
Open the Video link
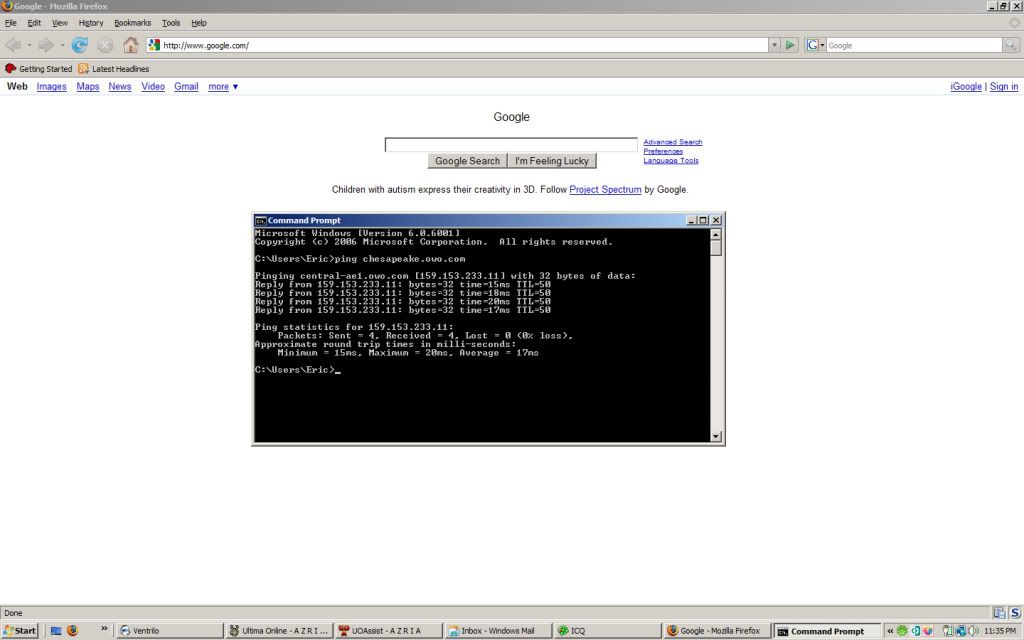[x=153, y=86]
